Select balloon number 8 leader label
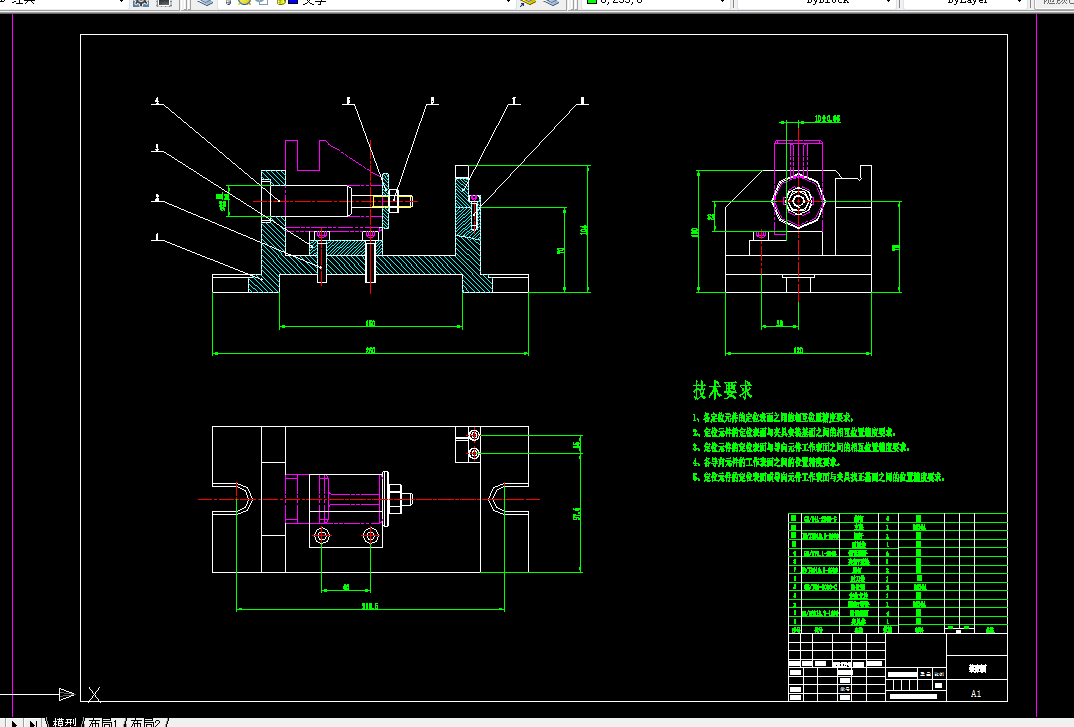 pos(582,101)
